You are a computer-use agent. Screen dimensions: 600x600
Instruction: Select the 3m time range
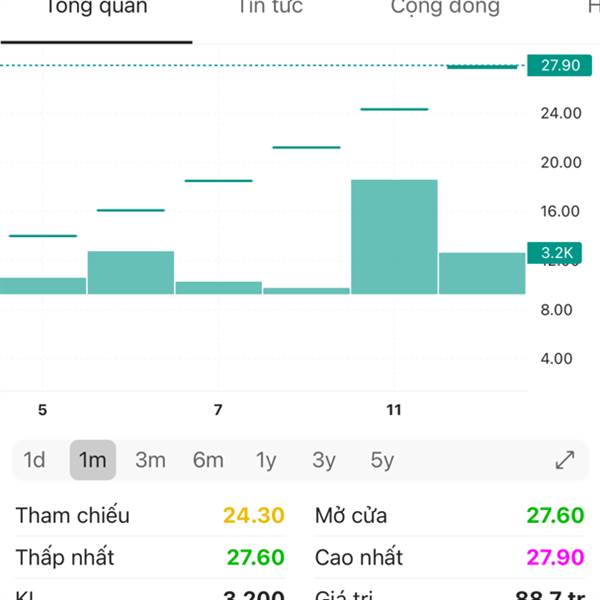pos(150,460)
